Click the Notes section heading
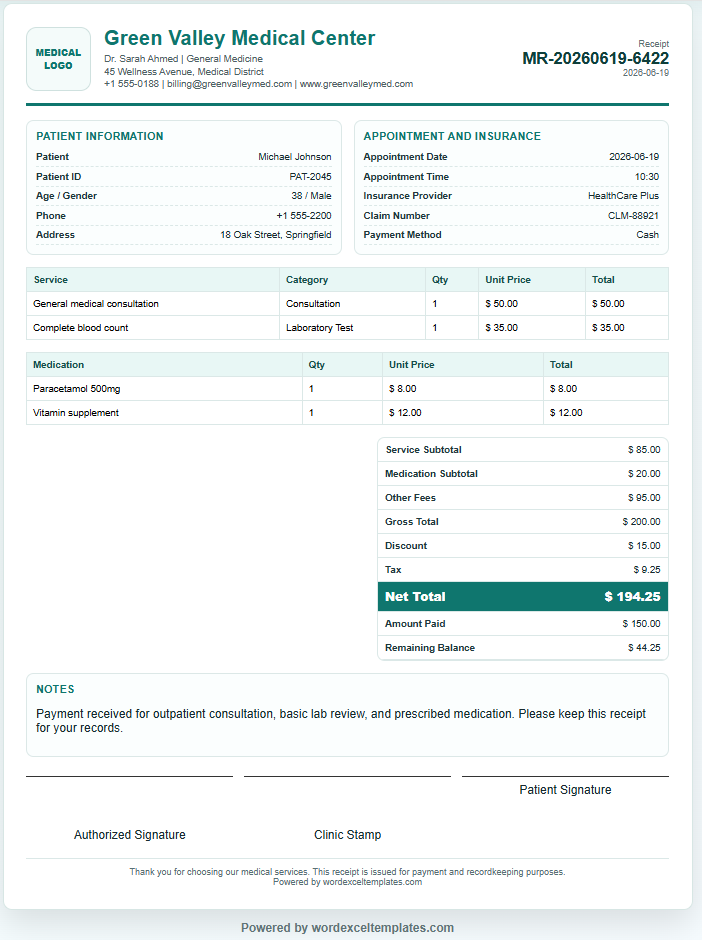This screenshot has width=702, height=940. coord(55,689)
